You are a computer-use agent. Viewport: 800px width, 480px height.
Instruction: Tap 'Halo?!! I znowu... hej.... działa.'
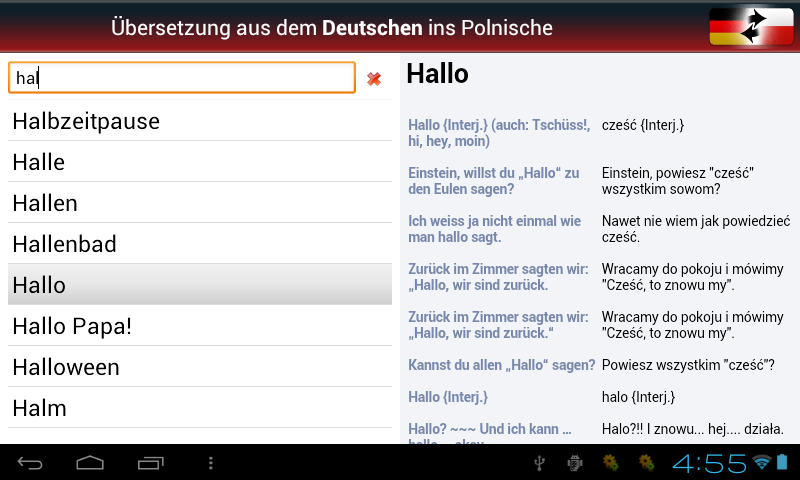coord(692,429)
